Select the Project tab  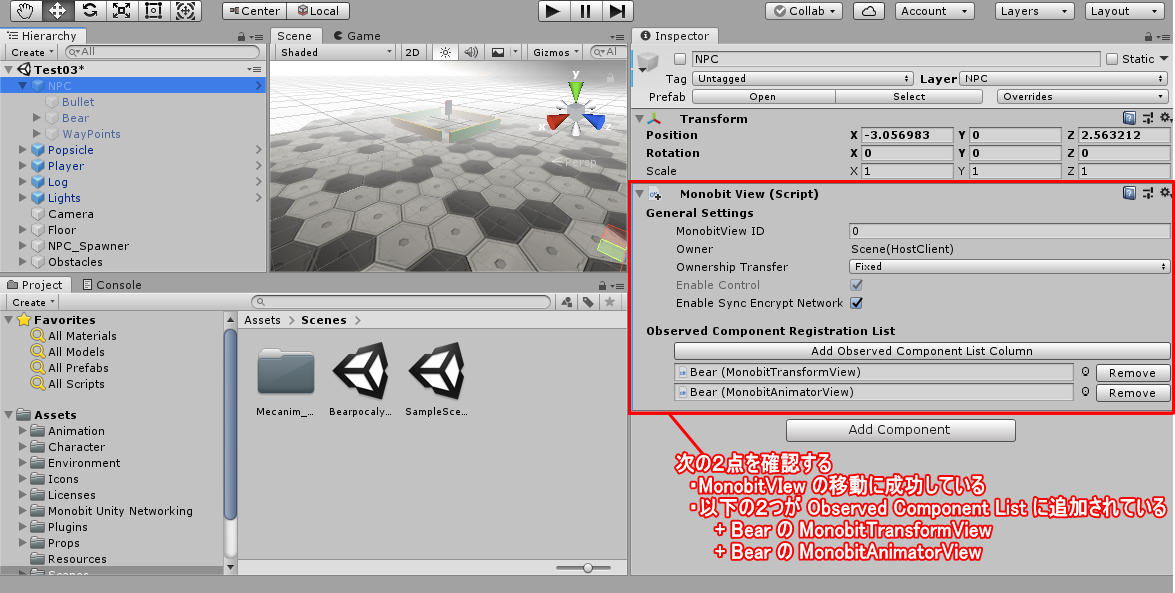coord(34,285)
